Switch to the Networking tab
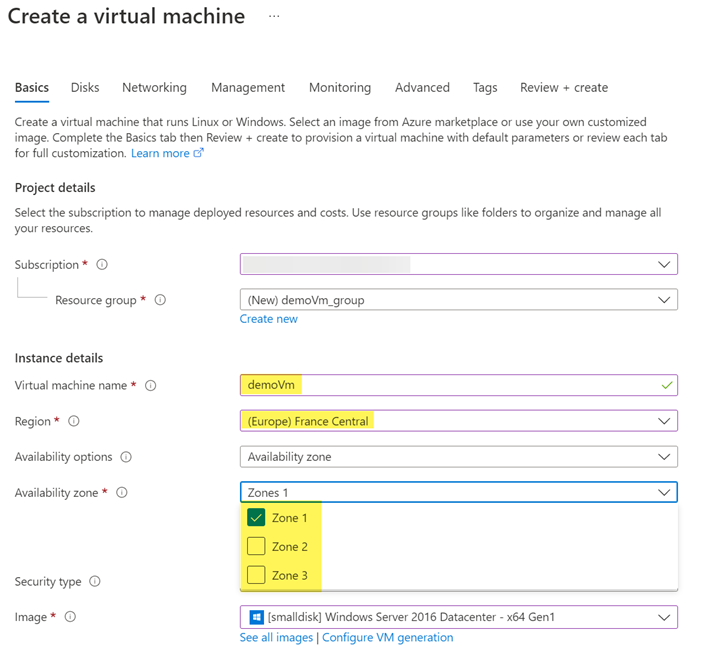 [154, 87]
